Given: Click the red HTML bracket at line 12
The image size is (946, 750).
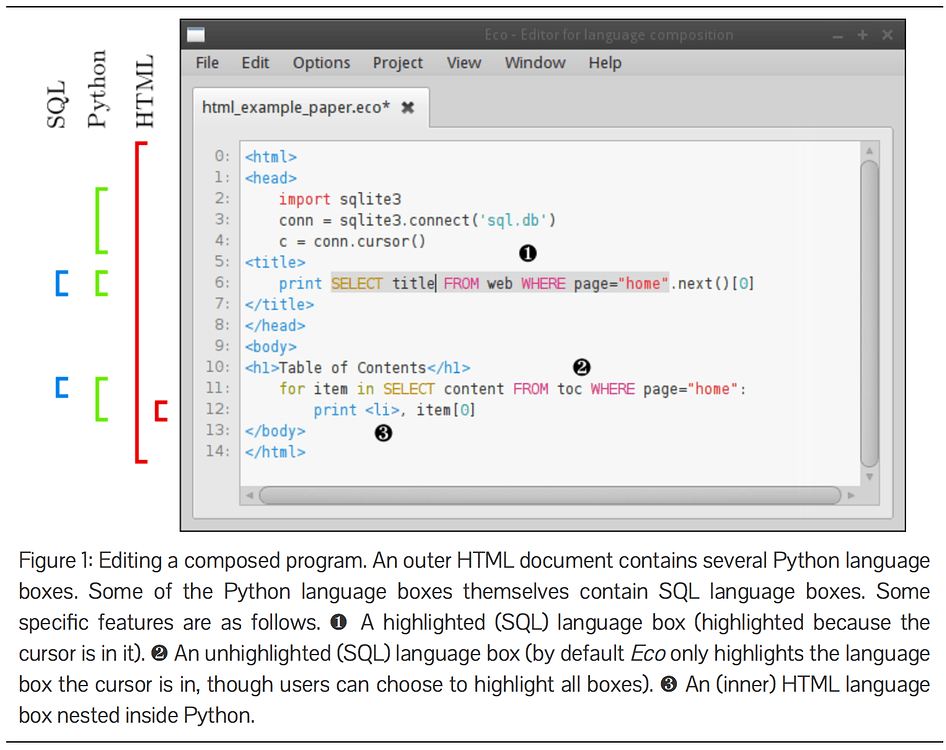Looking at the screenshot, I should [x=161, y=410].
